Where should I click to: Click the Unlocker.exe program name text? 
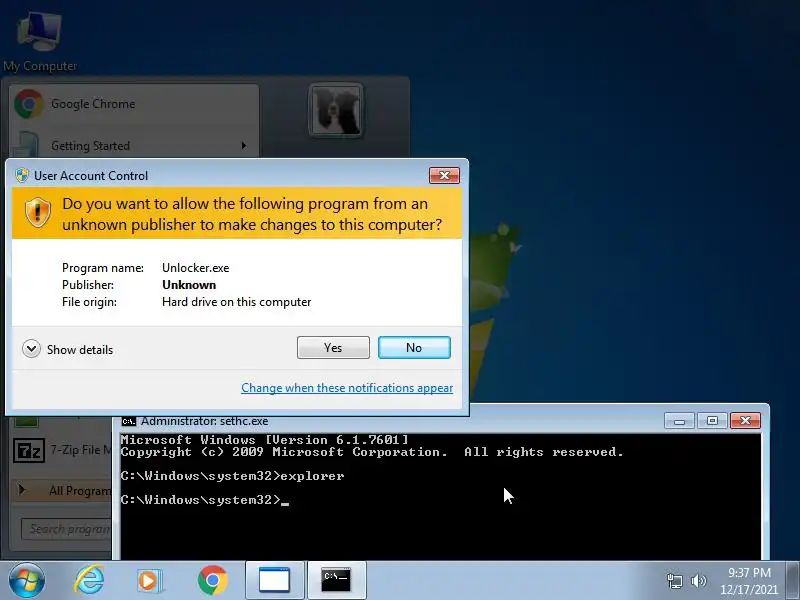[195, 268]
